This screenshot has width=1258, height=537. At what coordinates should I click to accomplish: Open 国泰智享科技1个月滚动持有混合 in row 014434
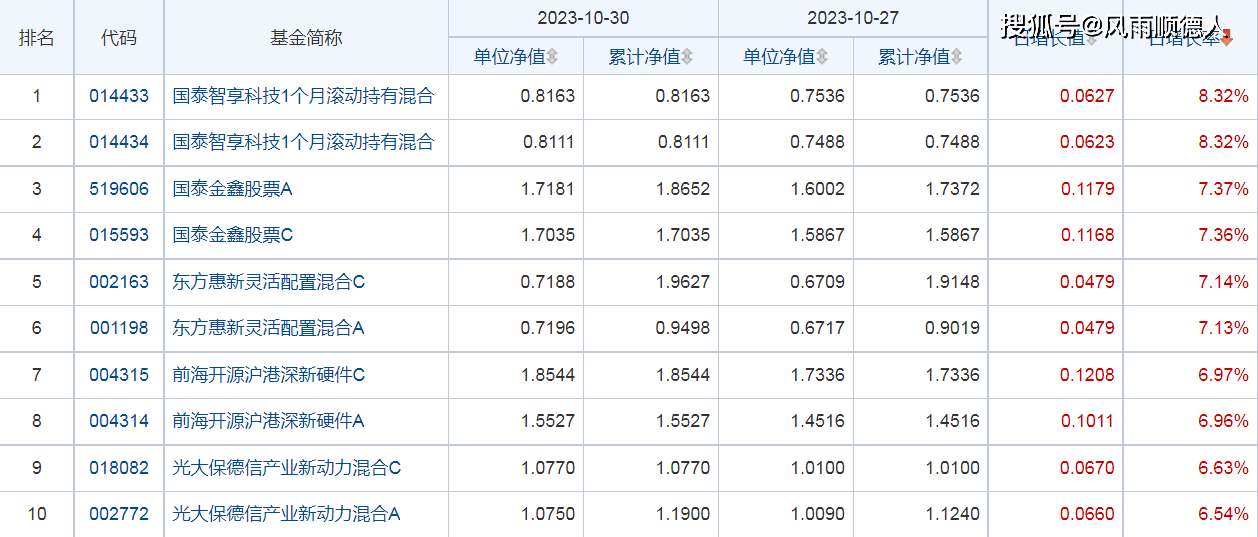(x=304, y=142)
